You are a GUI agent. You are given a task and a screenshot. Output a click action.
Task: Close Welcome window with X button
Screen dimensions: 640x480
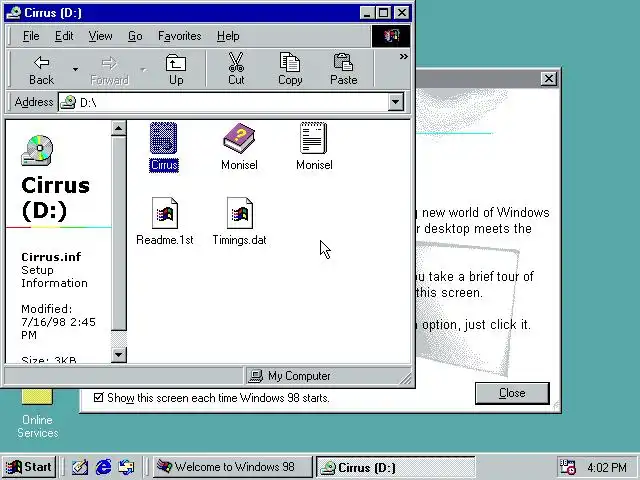click(549, 79)
